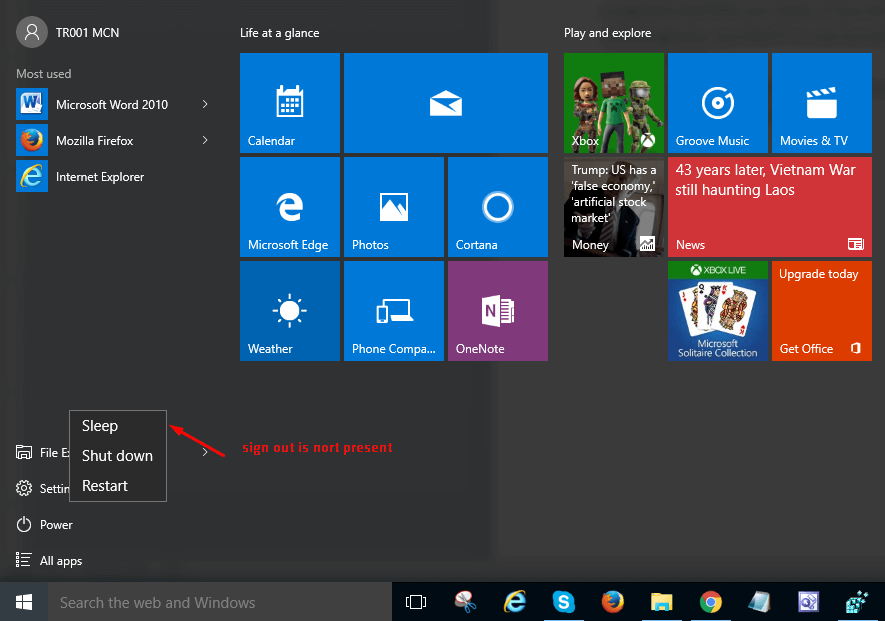
Task: Open the Calendar tile
Action: pos(290,103)
